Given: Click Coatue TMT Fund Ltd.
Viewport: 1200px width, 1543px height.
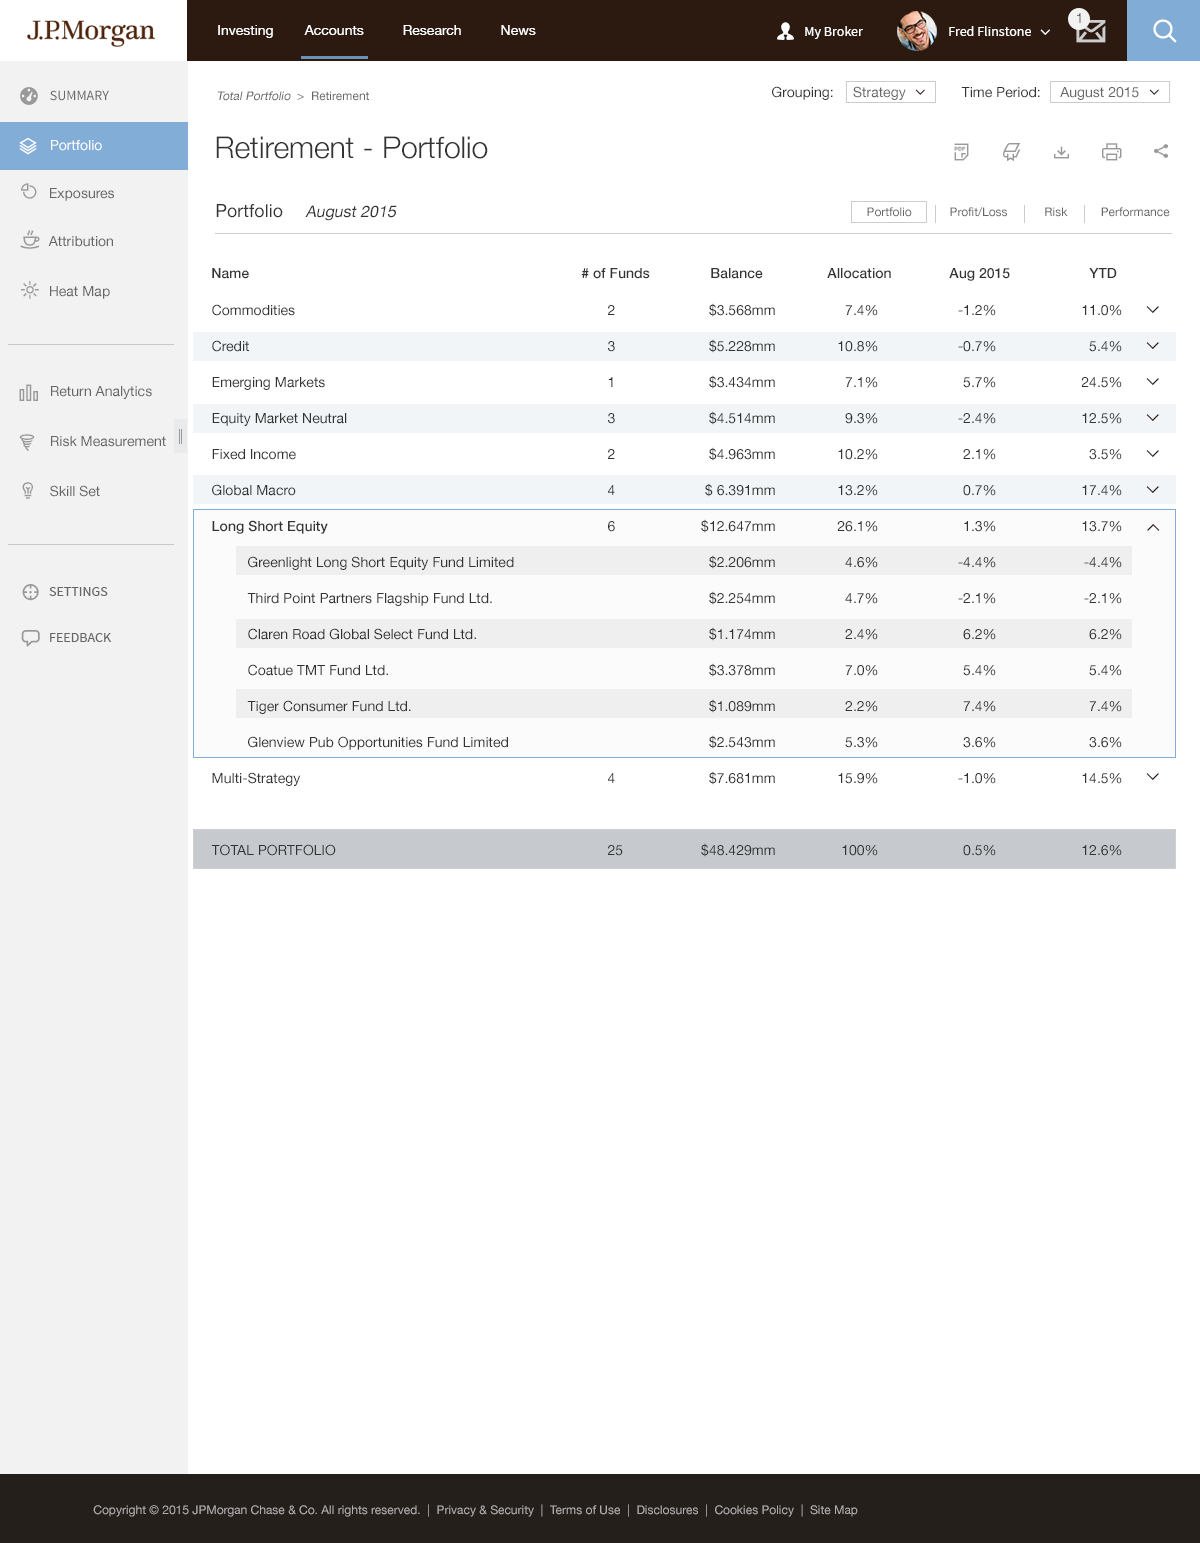Looking at the screenshot, I should (x=318, y=670).
